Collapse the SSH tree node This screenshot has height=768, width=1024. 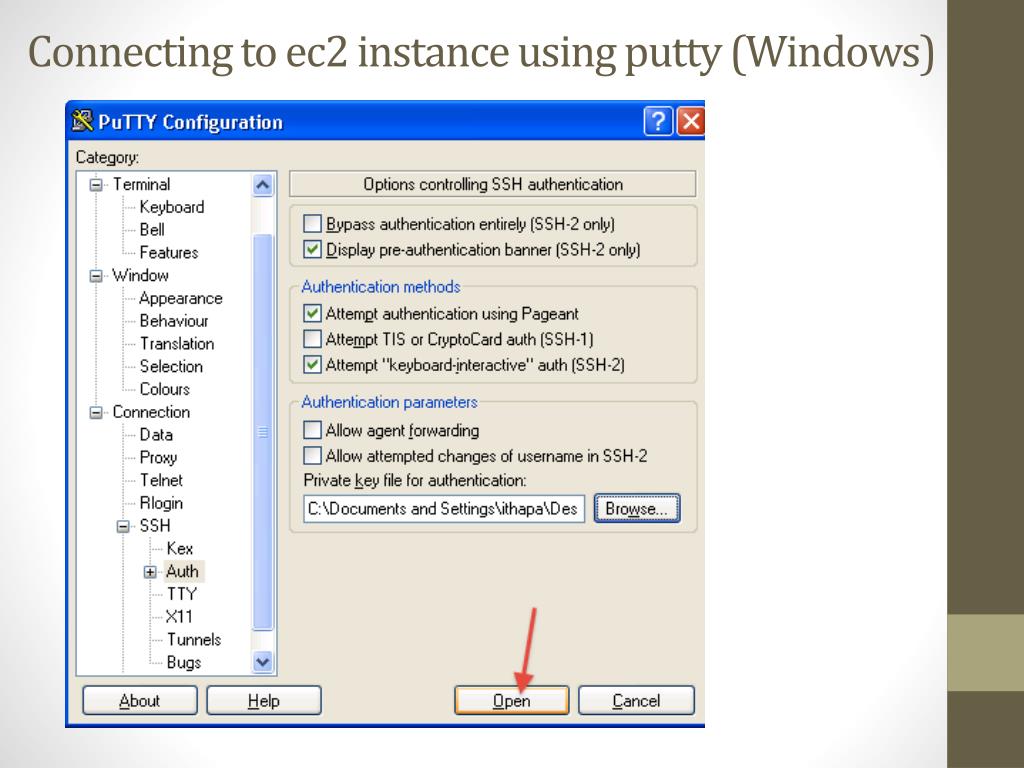click(x=123, y=526)
